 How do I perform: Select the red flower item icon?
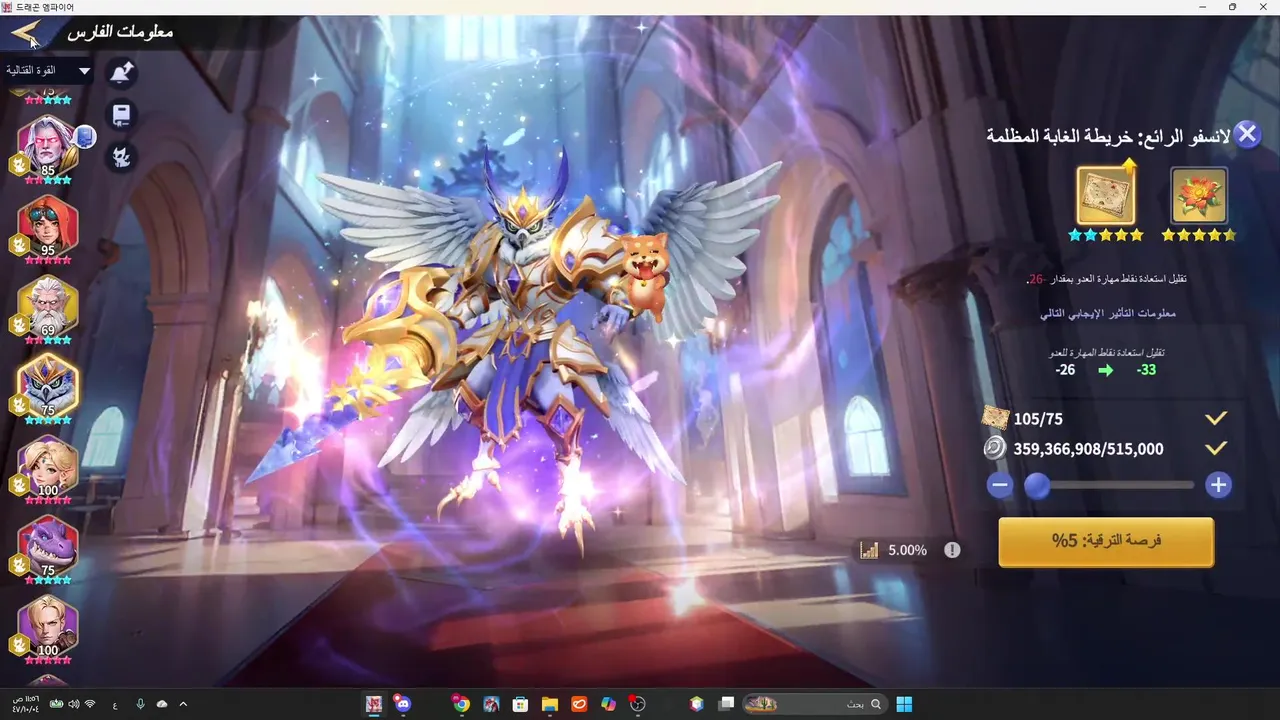(x=1198, y=195)
